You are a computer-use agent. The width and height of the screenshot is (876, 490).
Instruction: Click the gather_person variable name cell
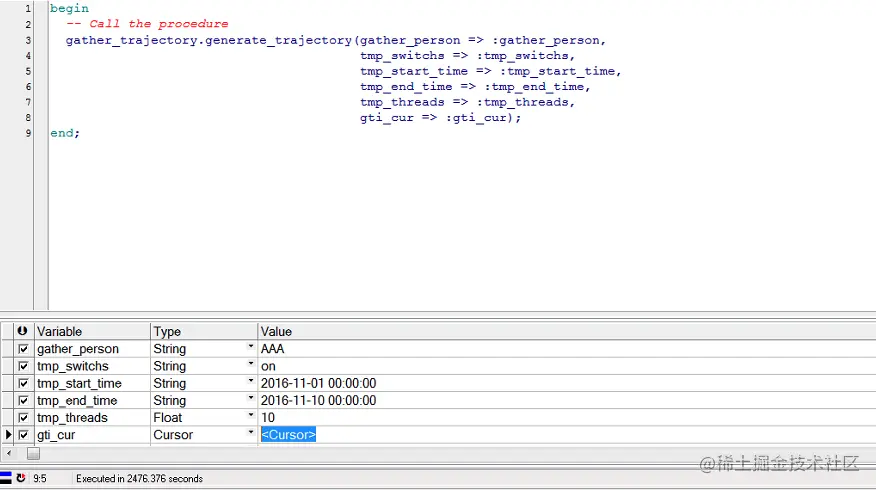92,349
